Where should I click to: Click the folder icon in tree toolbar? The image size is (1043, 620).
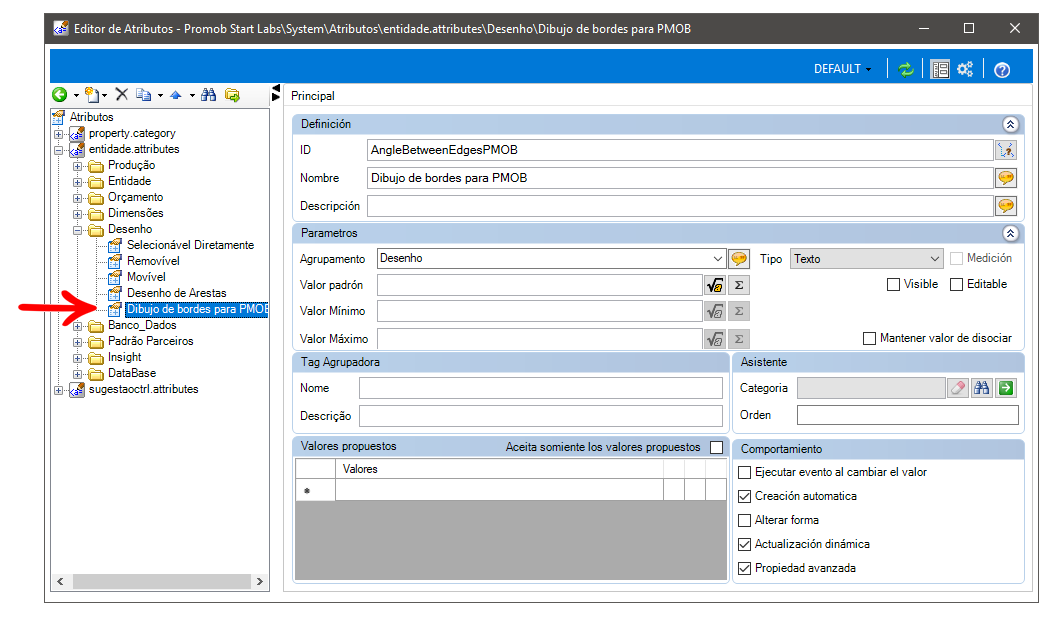232,95
